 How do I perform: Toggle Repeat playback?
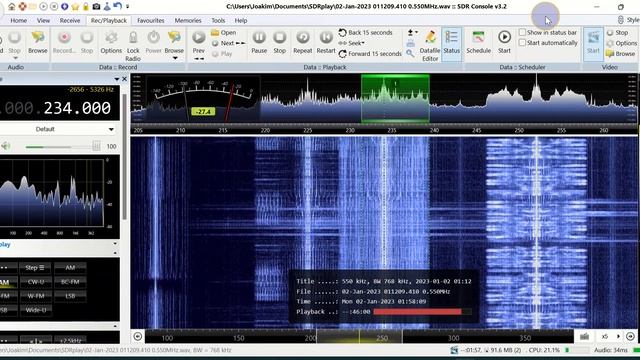point(302,42)
